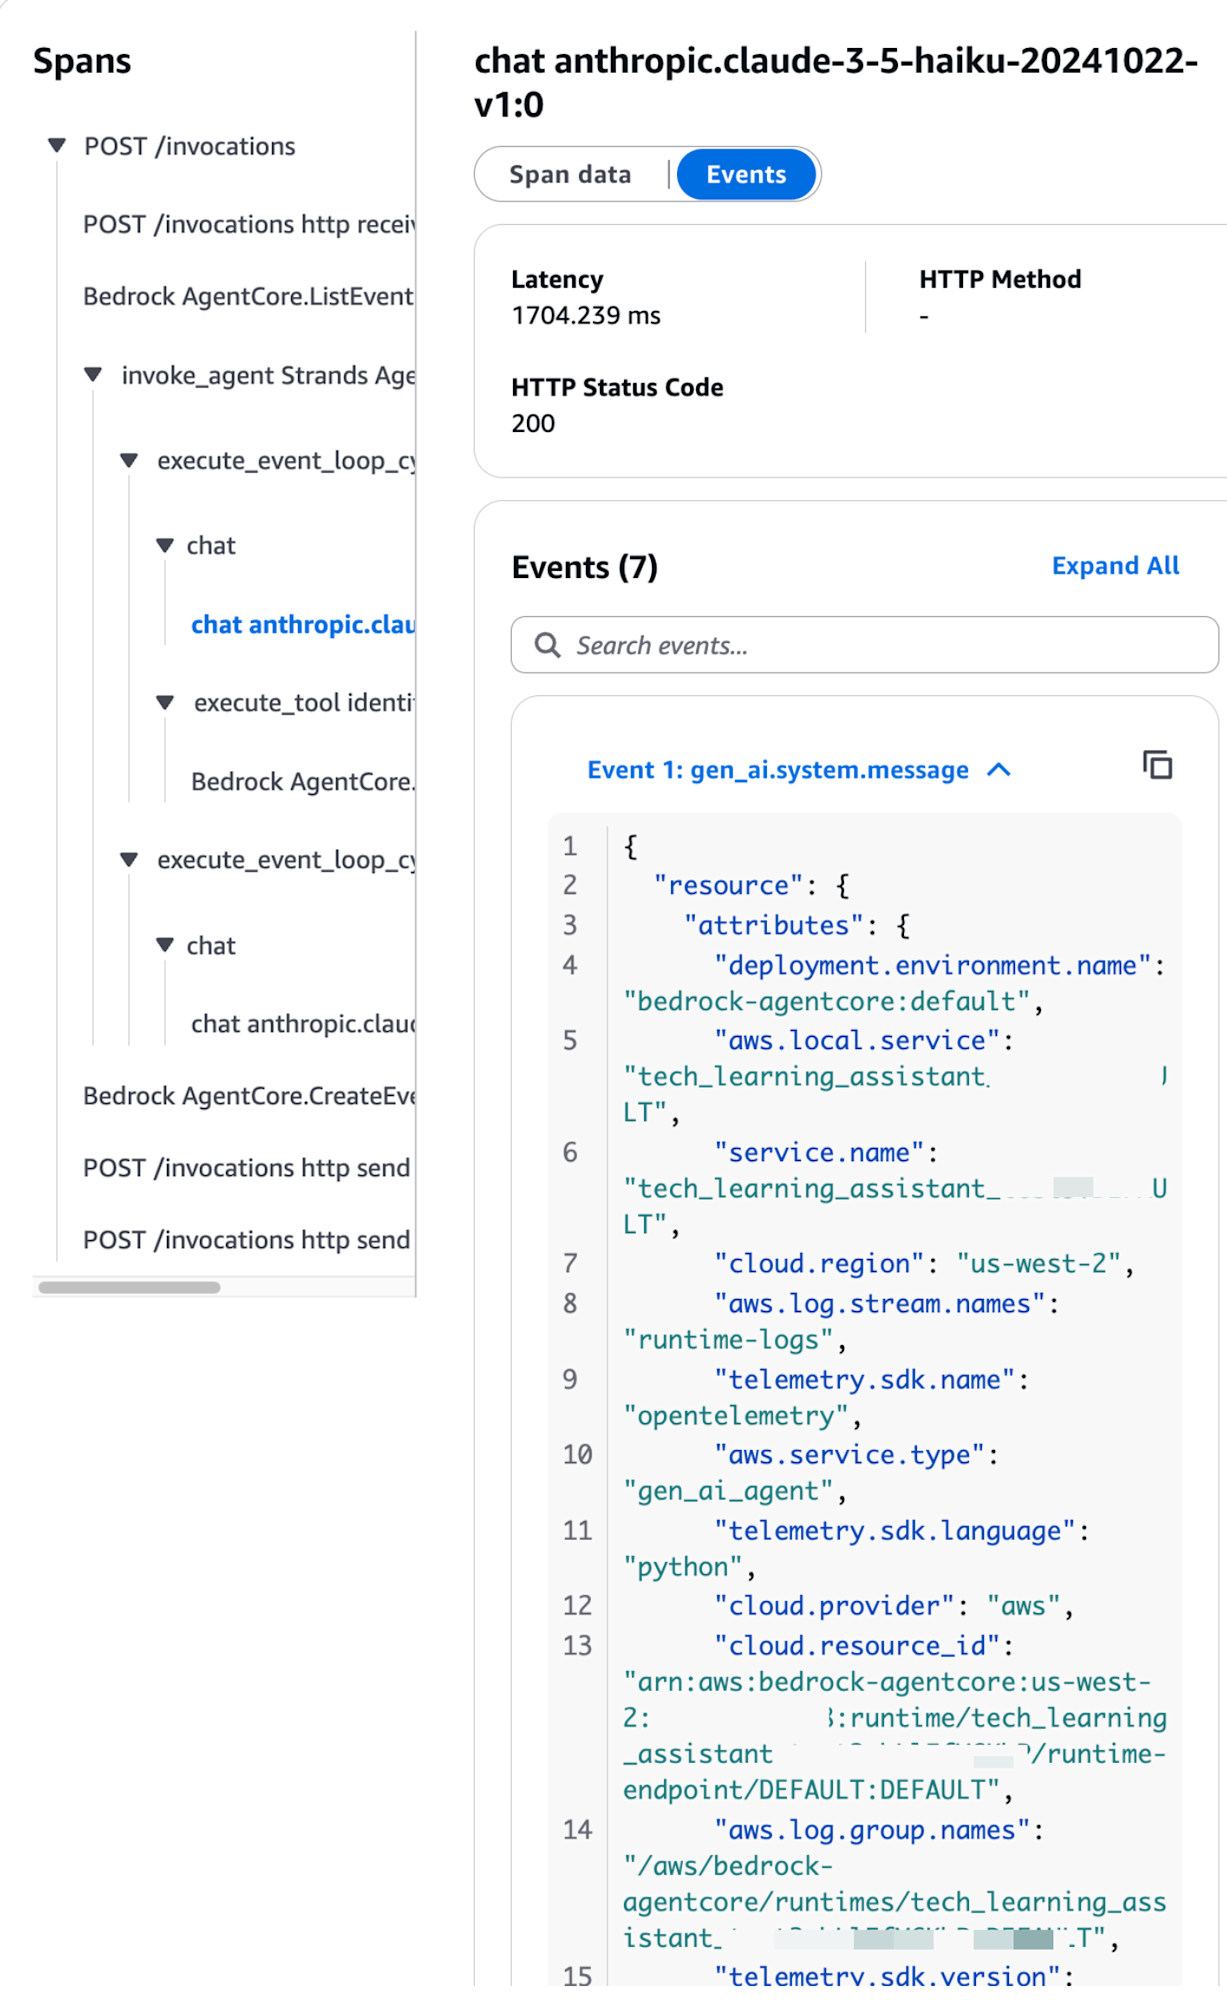Click the magnifier icon in the events search
The height and width of the screenshot is (2000, 1227).
tap(547, 645)
